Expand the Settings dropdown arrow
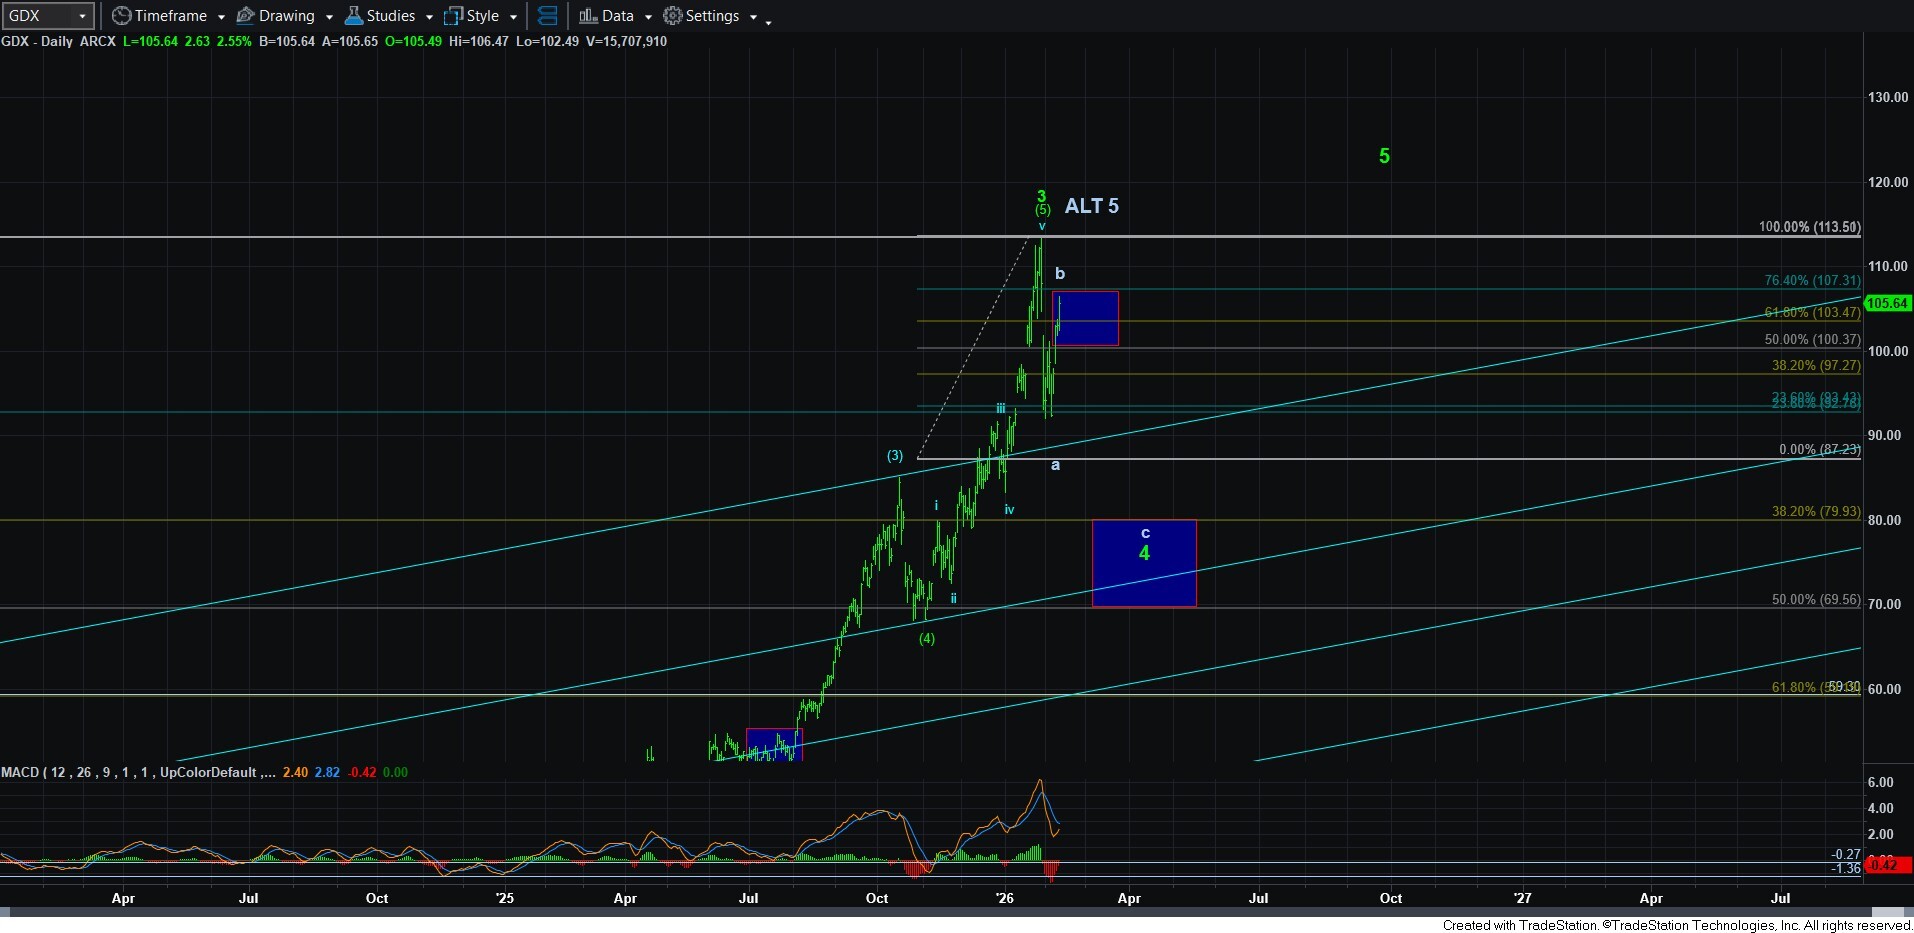The height and width of the screenshot is (933, 1914). point(753,17)
